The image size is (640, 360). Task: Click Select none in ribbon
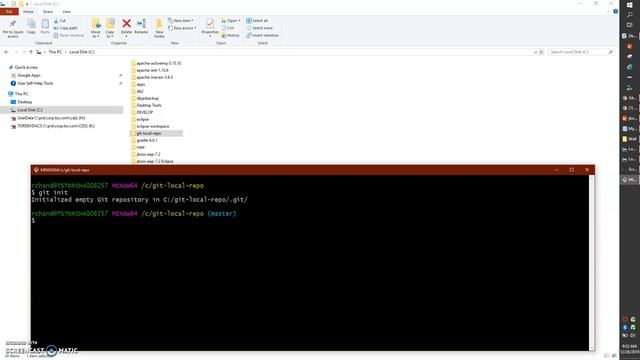(x=260, y=28)
